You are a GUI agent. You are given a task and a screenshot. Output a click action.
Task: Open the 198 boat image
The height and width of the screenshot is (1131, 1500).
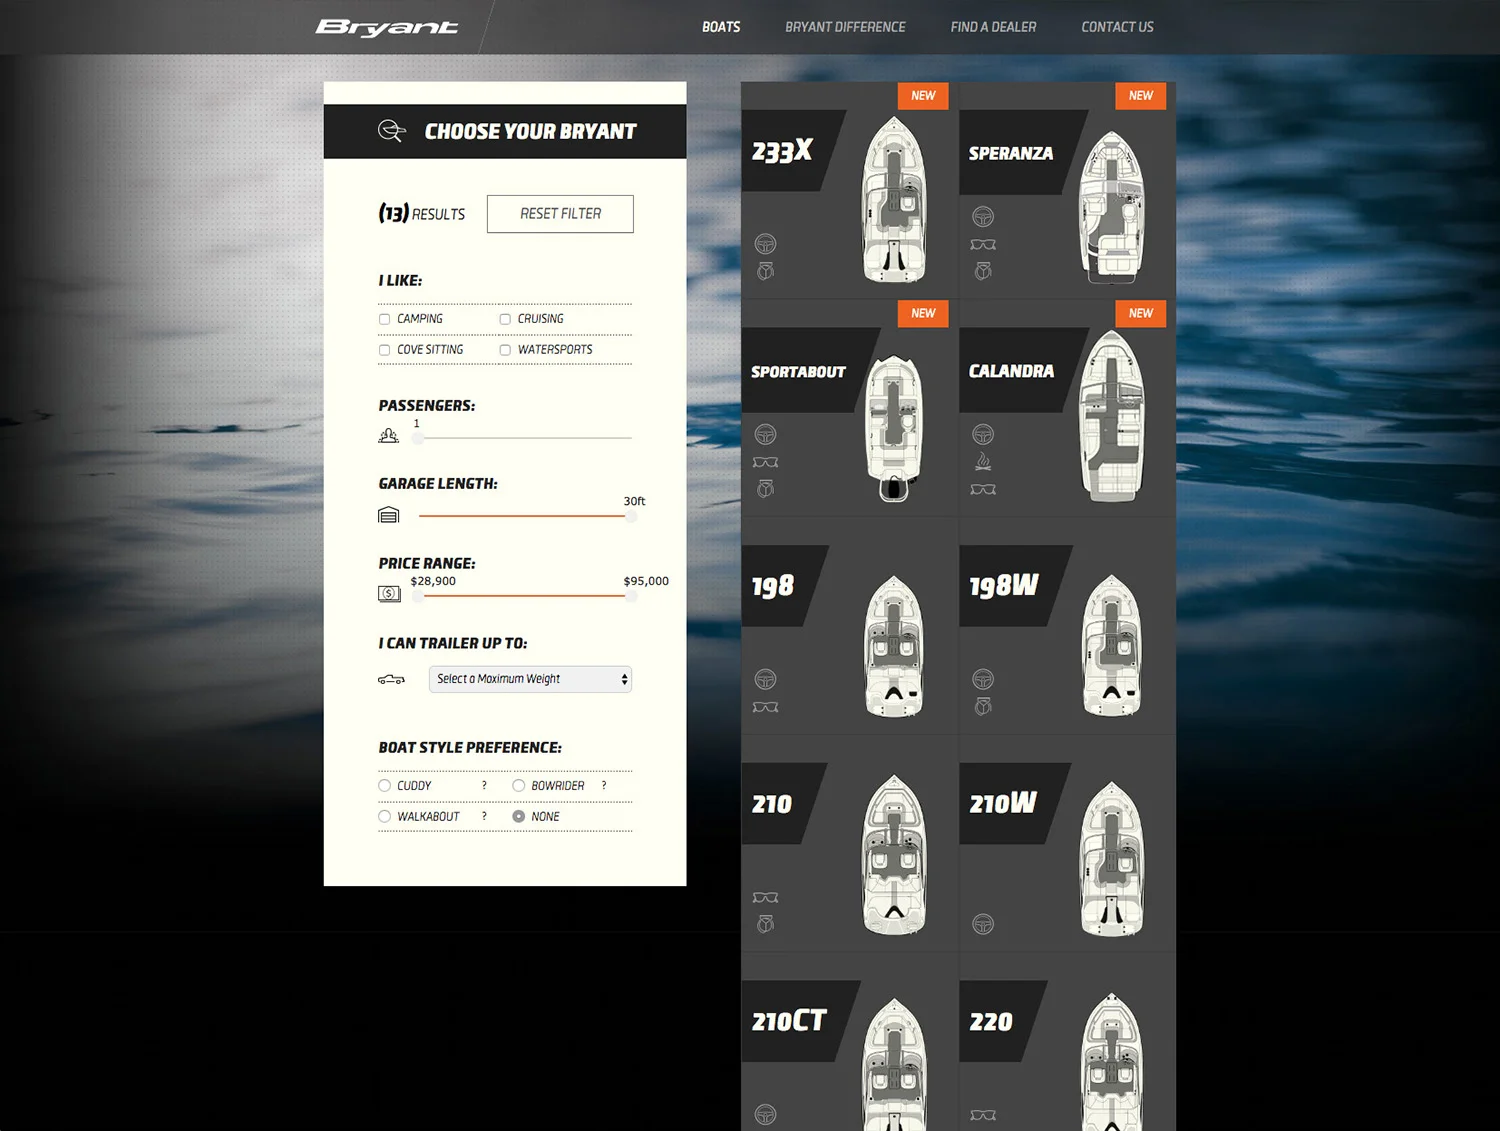click(894, 646)
